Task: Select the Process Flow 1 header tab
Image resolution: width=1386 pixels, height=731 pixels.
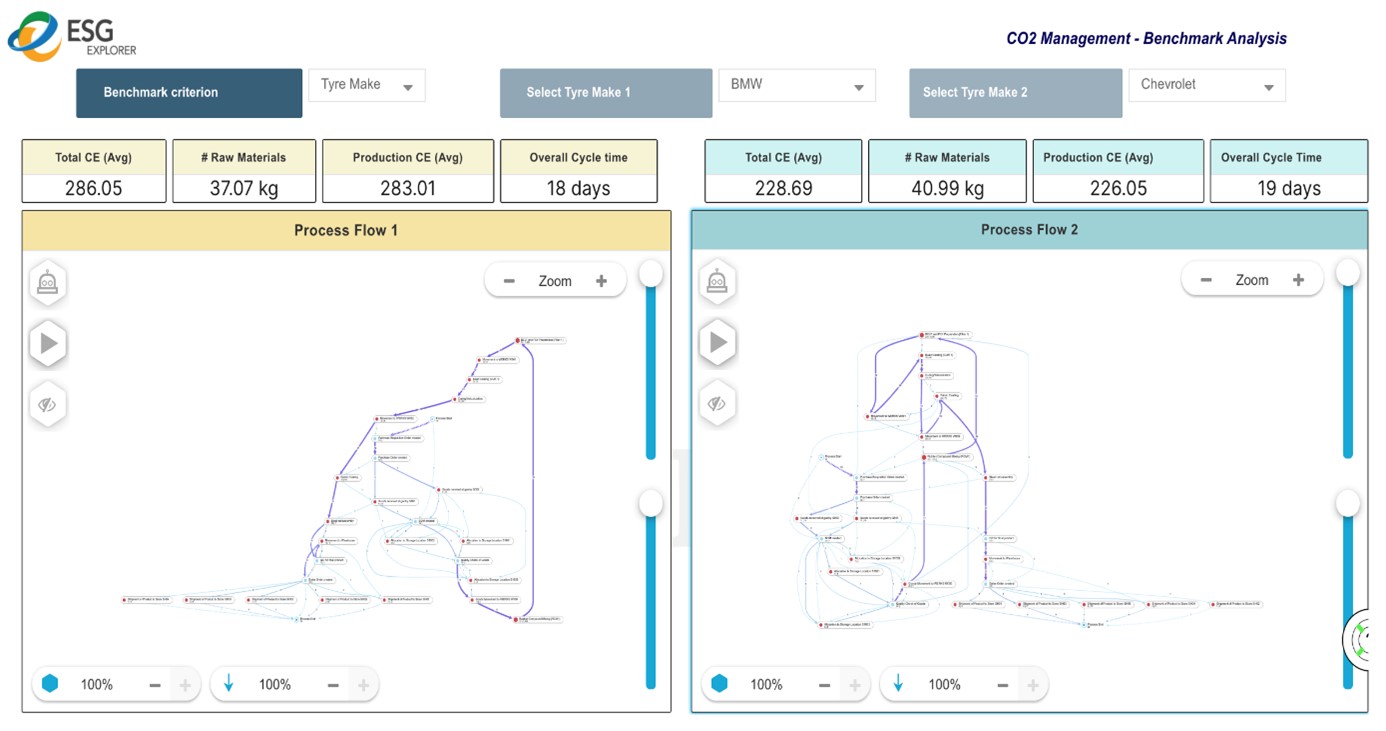Action: pos(346,231)
